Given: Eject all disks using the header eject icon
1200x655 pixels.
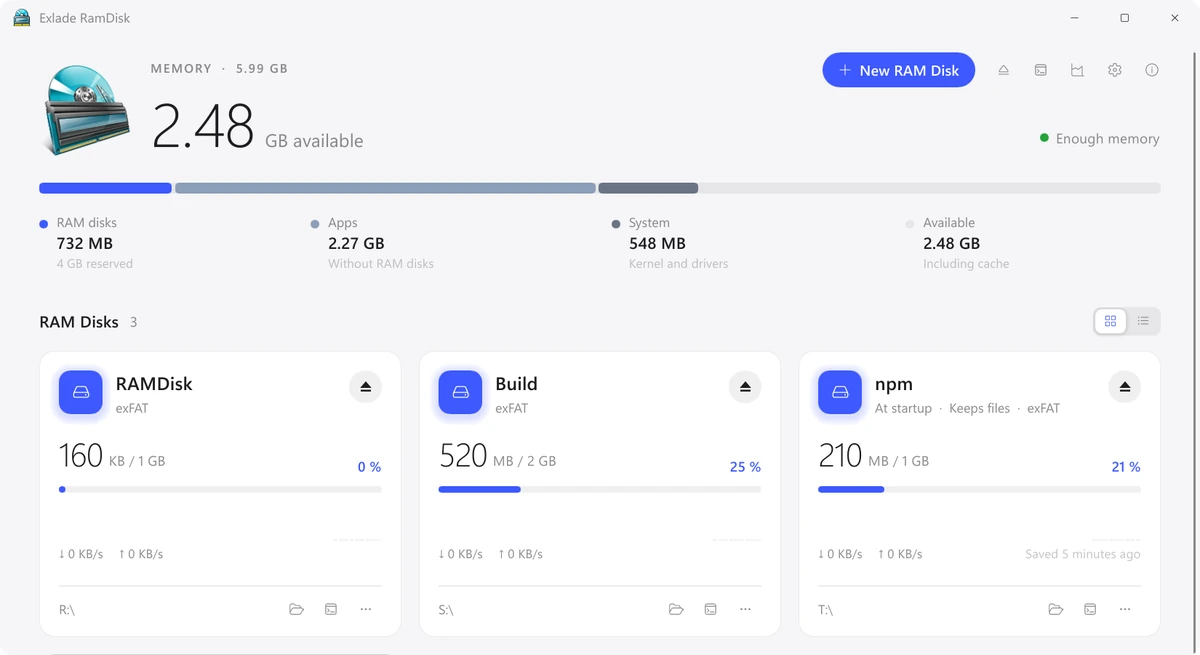Looking at the screenshot, I should (1003, 70).
